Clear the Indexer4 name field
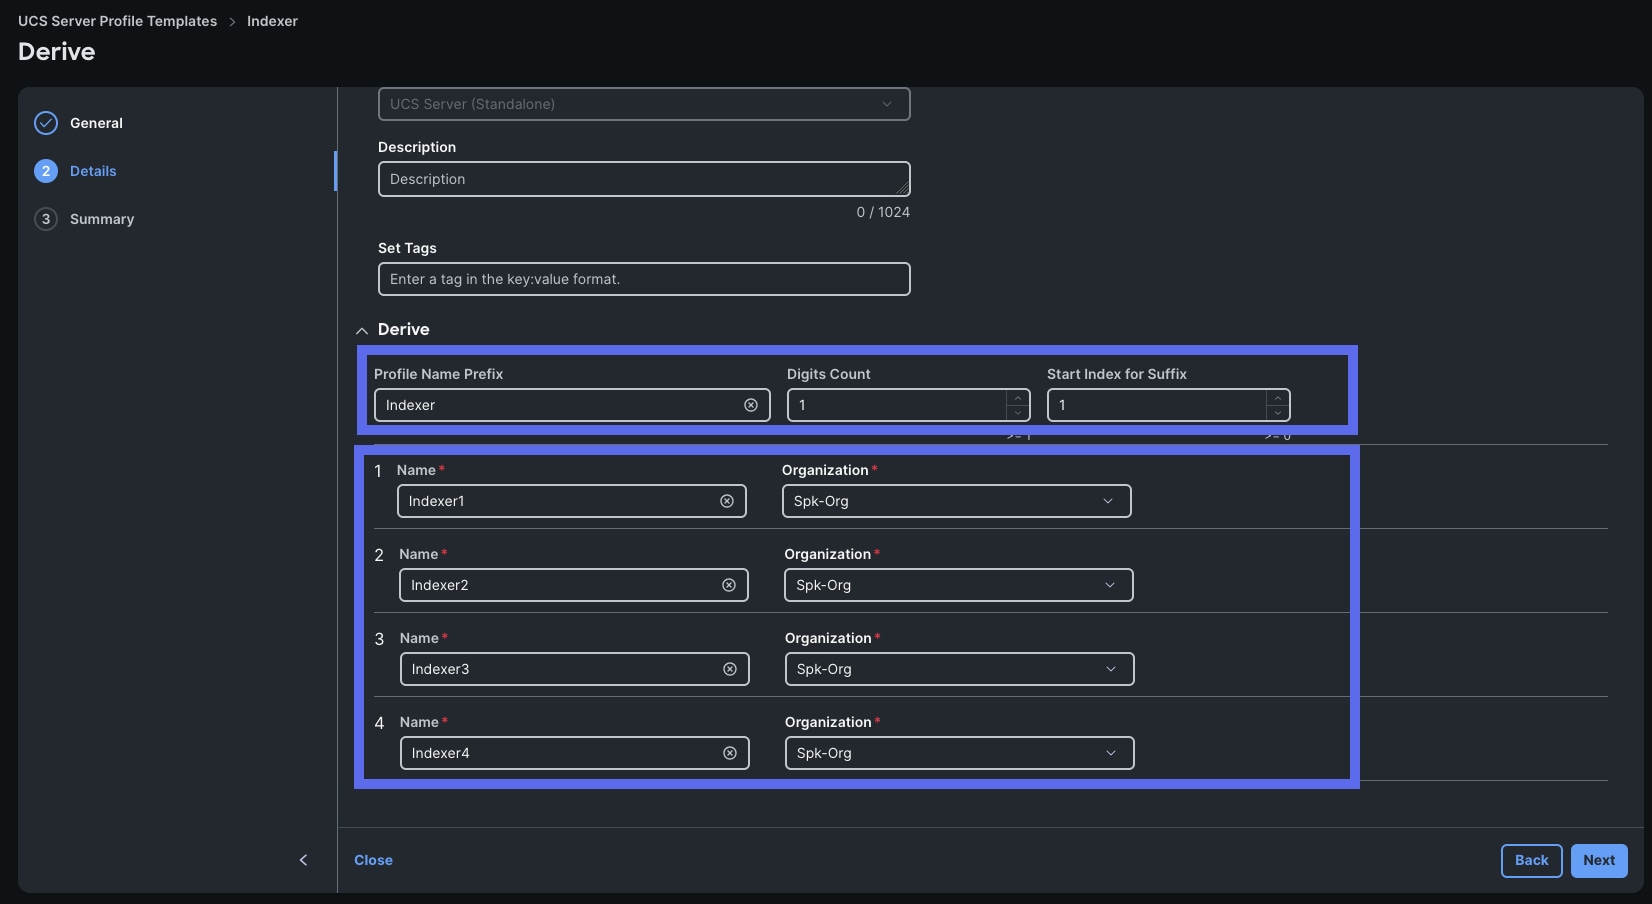1652x904 pixels. [729, 753]
